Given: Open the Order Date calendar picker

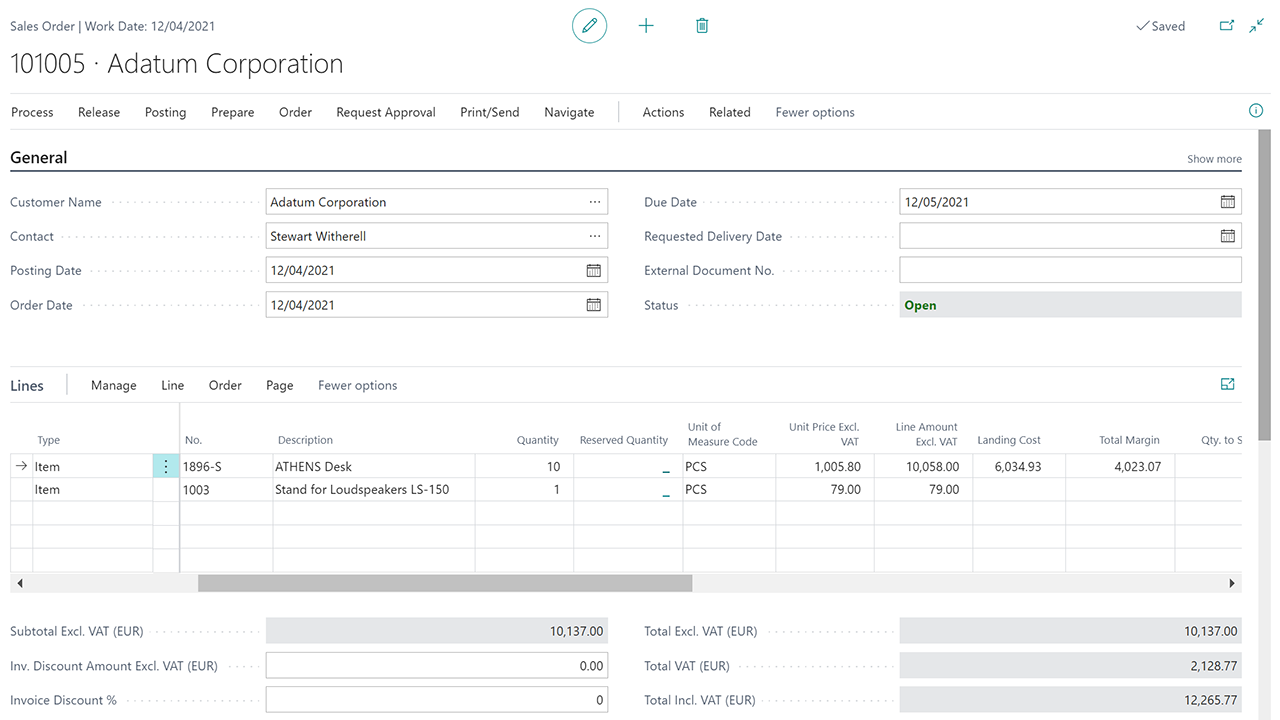Looking at the screenshot, I should [594, 305].
